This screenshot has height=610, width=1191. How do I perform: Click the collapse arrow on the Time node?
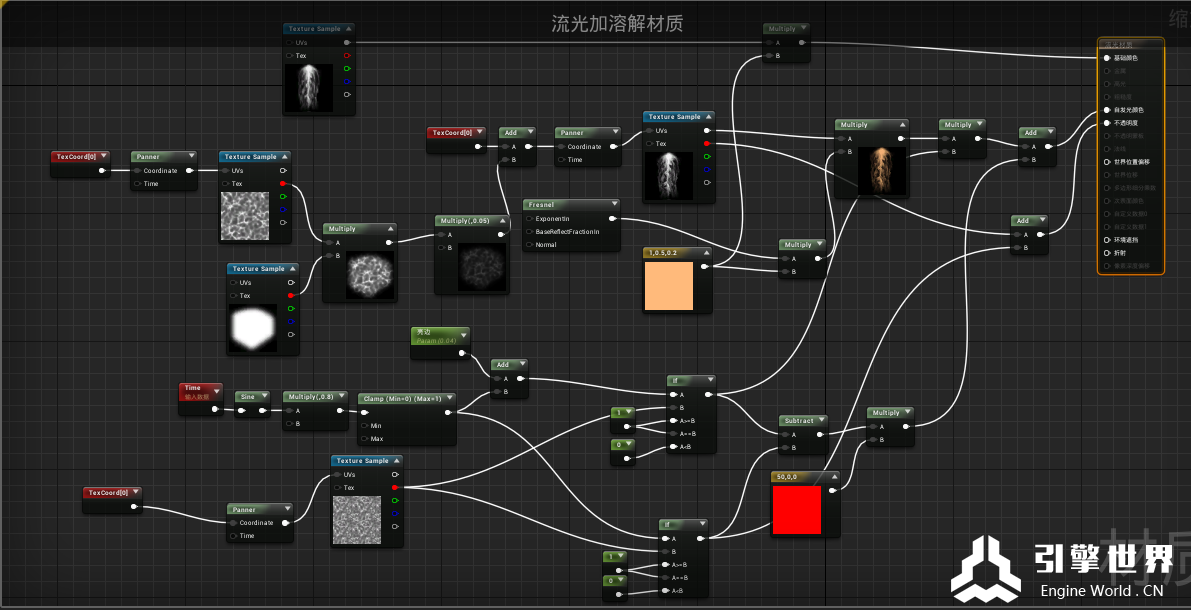coord(216,391)
